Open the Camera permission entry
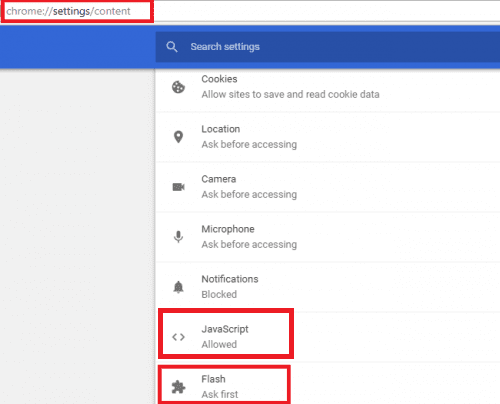The width and height of the screenshot is (500, 404). coord(328,187)
